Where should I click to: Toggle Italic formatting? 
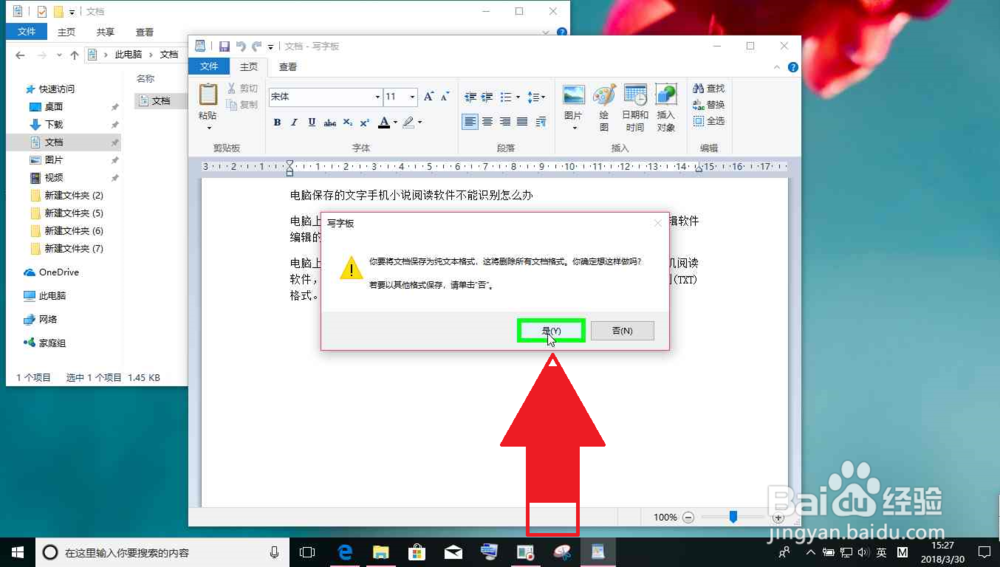click(x=294, y=122)
